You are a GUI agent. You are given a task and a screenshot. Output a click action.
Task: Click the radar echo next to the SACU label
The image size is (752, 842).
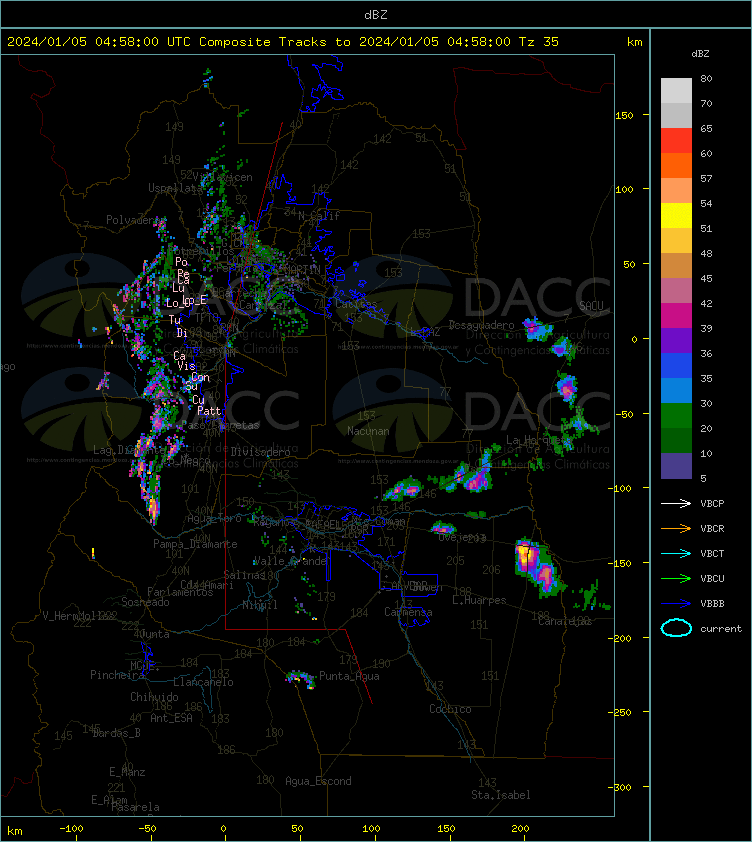(537, 328)
